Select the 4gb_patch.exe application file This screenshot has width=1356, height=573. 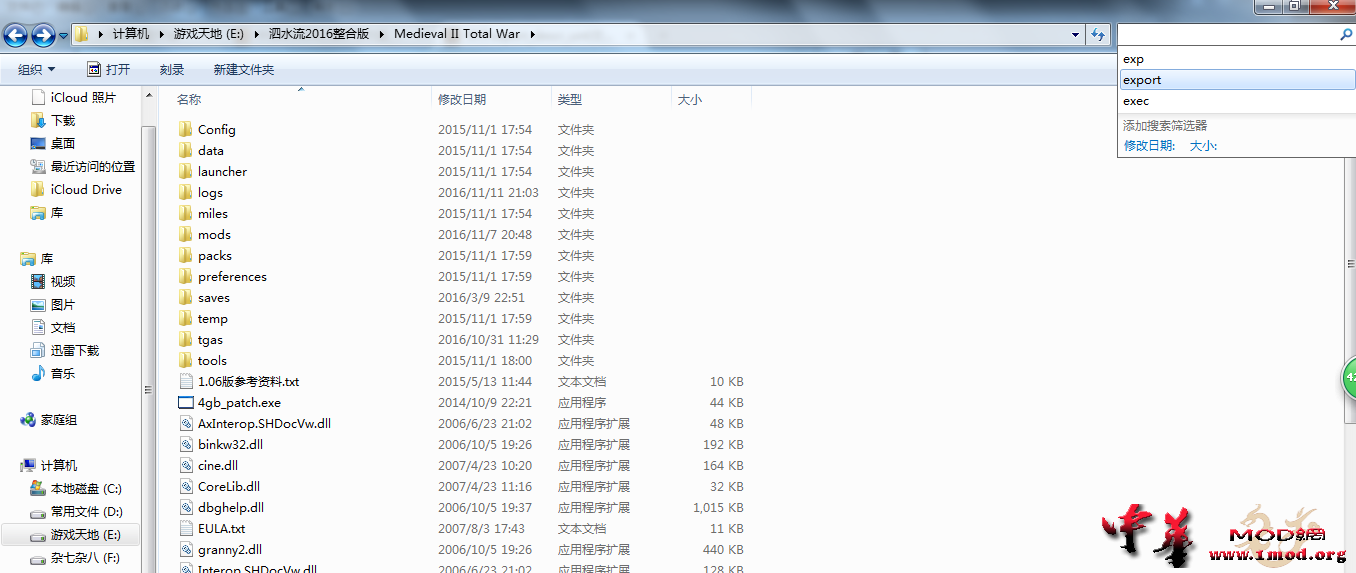[239, 403]
